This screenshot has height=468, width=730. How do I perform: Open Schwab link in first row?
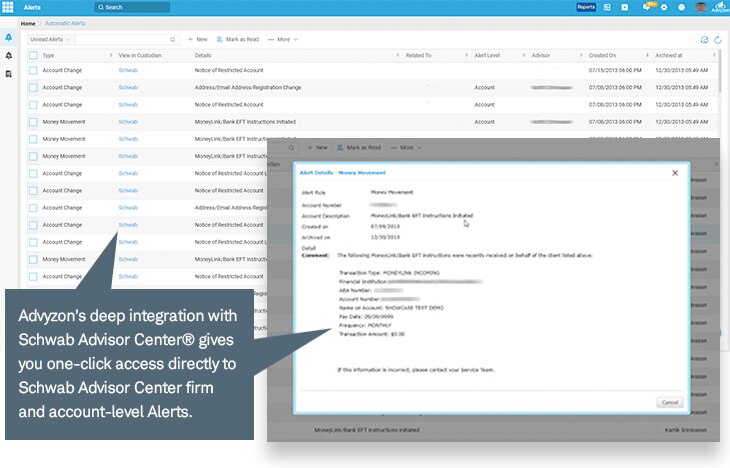[128, 70]
